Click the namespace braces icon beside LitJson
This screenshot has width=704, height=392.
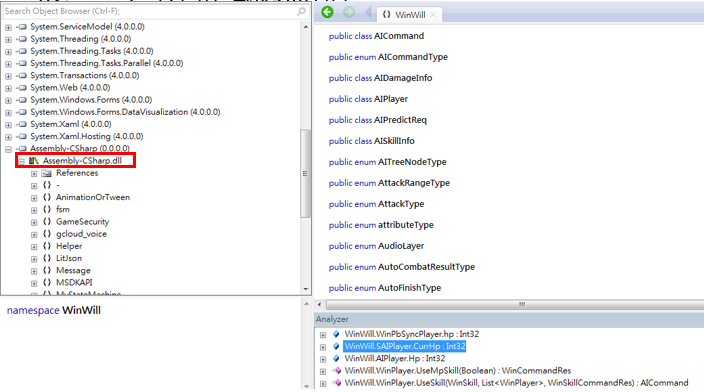(x=47, y=258)
